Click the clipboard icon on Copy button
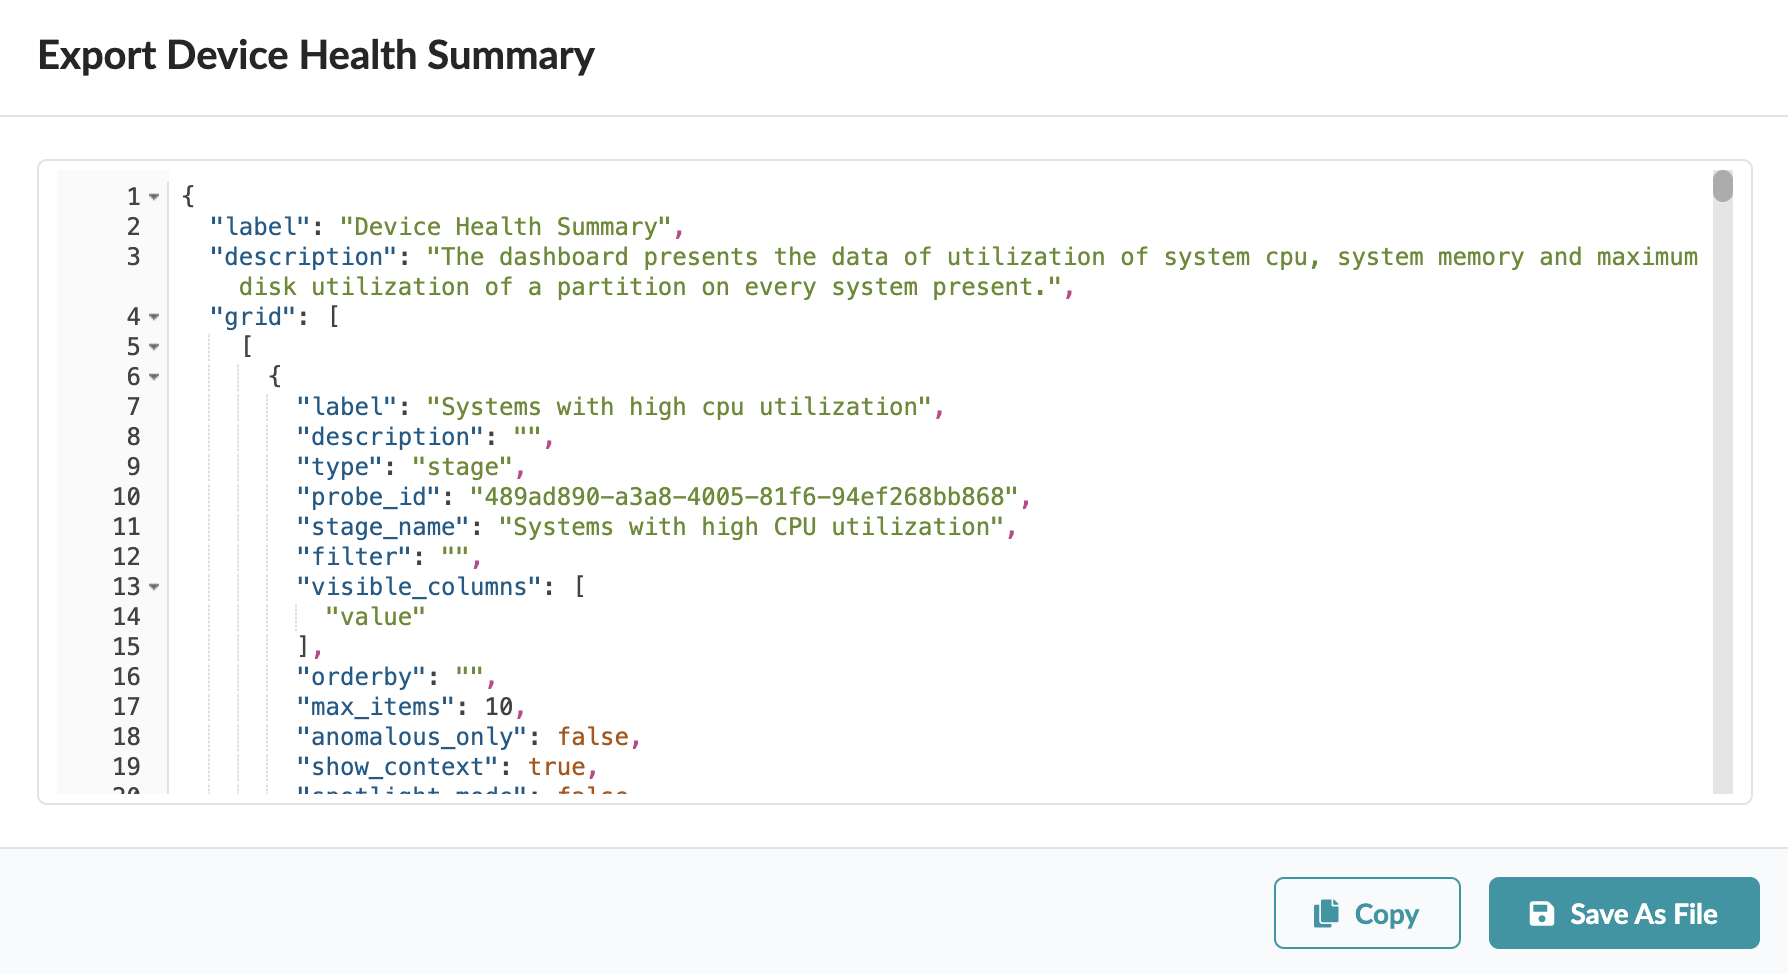The height and width of the screenshot is (974, 1788). [x=1326, y=913]
